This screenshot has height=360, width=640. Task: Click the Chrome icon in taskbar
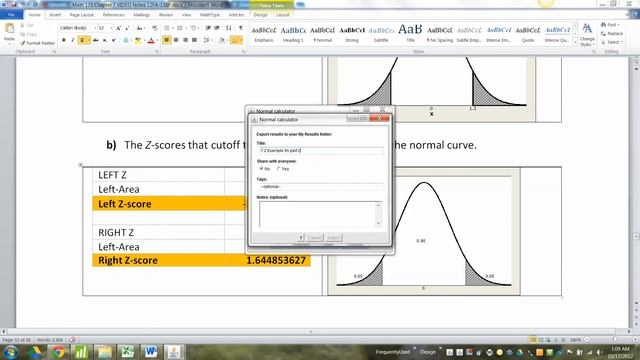pos(58,351)
